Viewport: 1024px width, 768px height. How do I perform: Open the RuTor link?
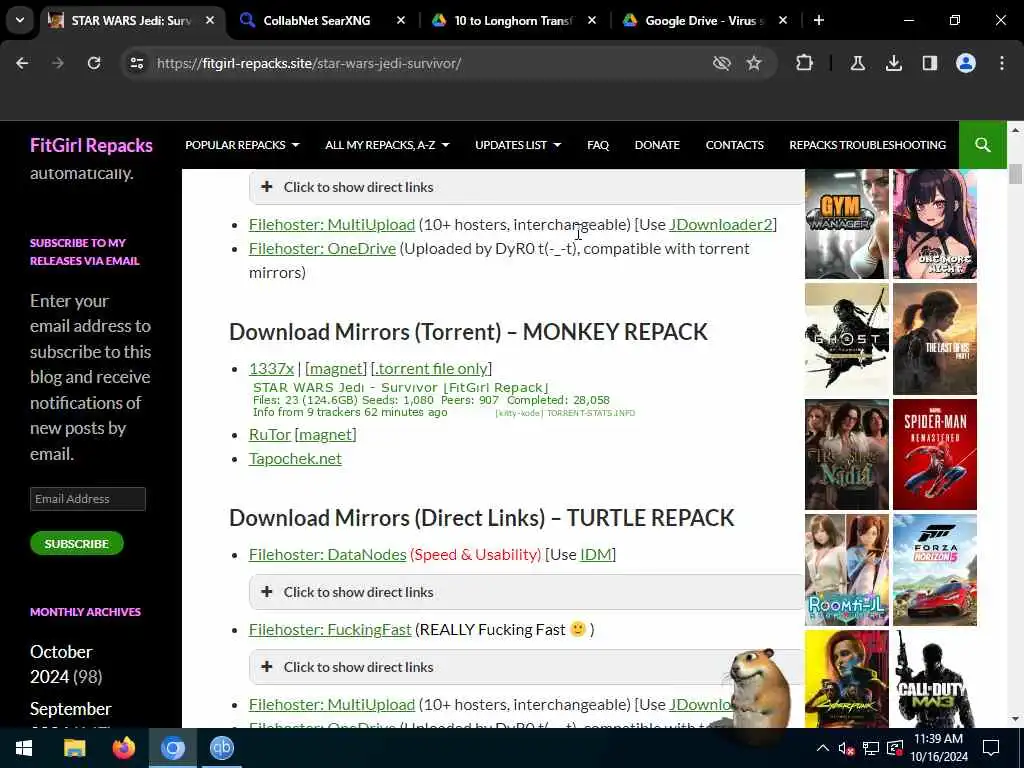coord(270,434)
